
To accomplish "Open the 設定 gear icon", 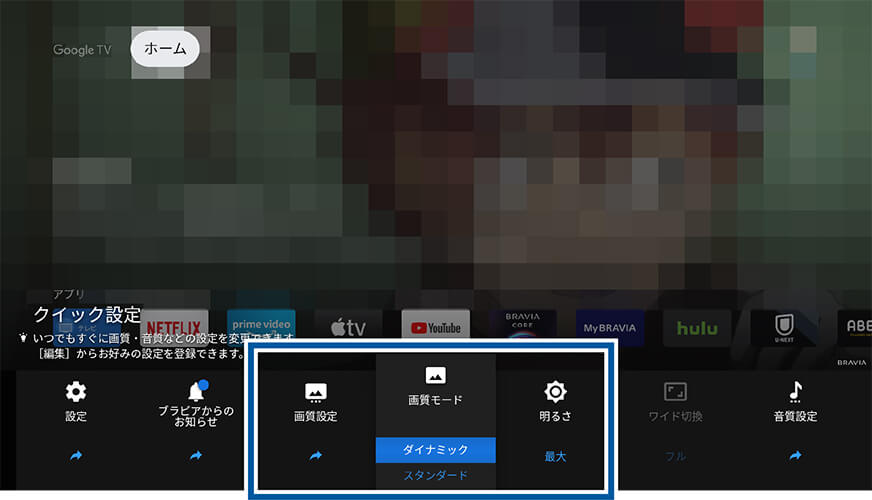I will tap(76, 392).
